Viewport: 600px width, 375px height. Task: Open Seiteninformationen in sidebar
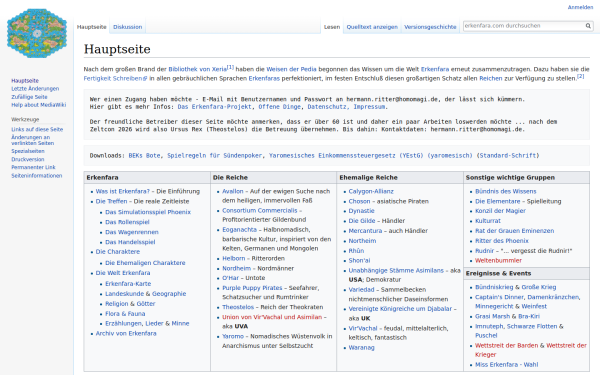pos(36,176)
